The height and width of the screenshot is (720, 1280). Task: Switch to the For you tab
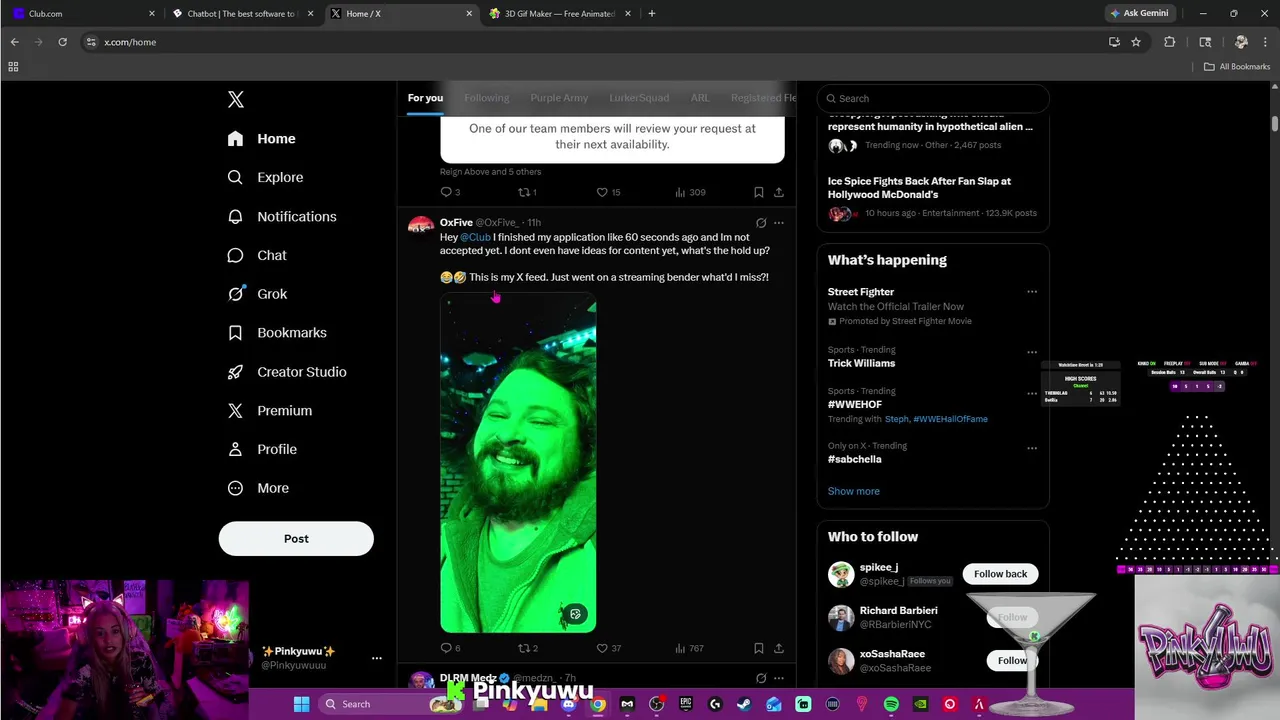pos(425,98)
